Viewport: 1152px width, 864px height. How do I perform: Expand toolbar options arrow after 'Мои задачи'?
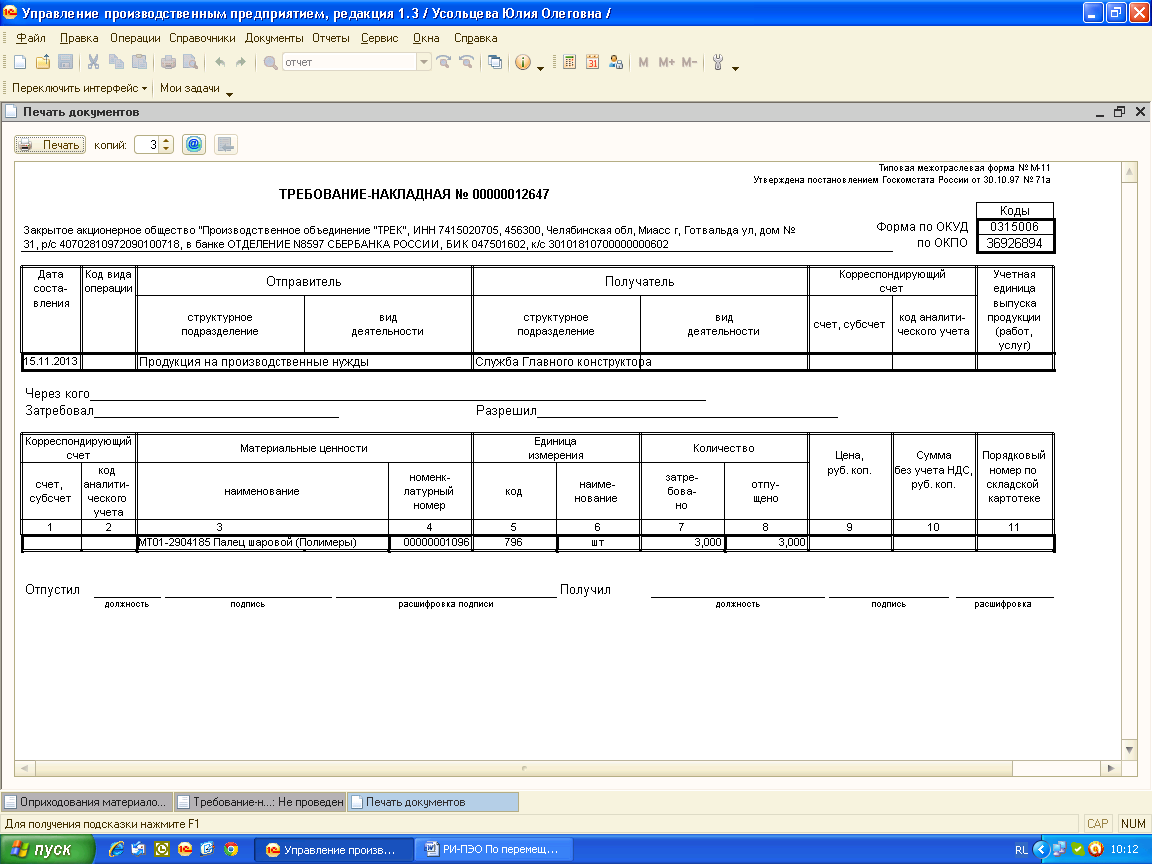(x=229, y=94)
